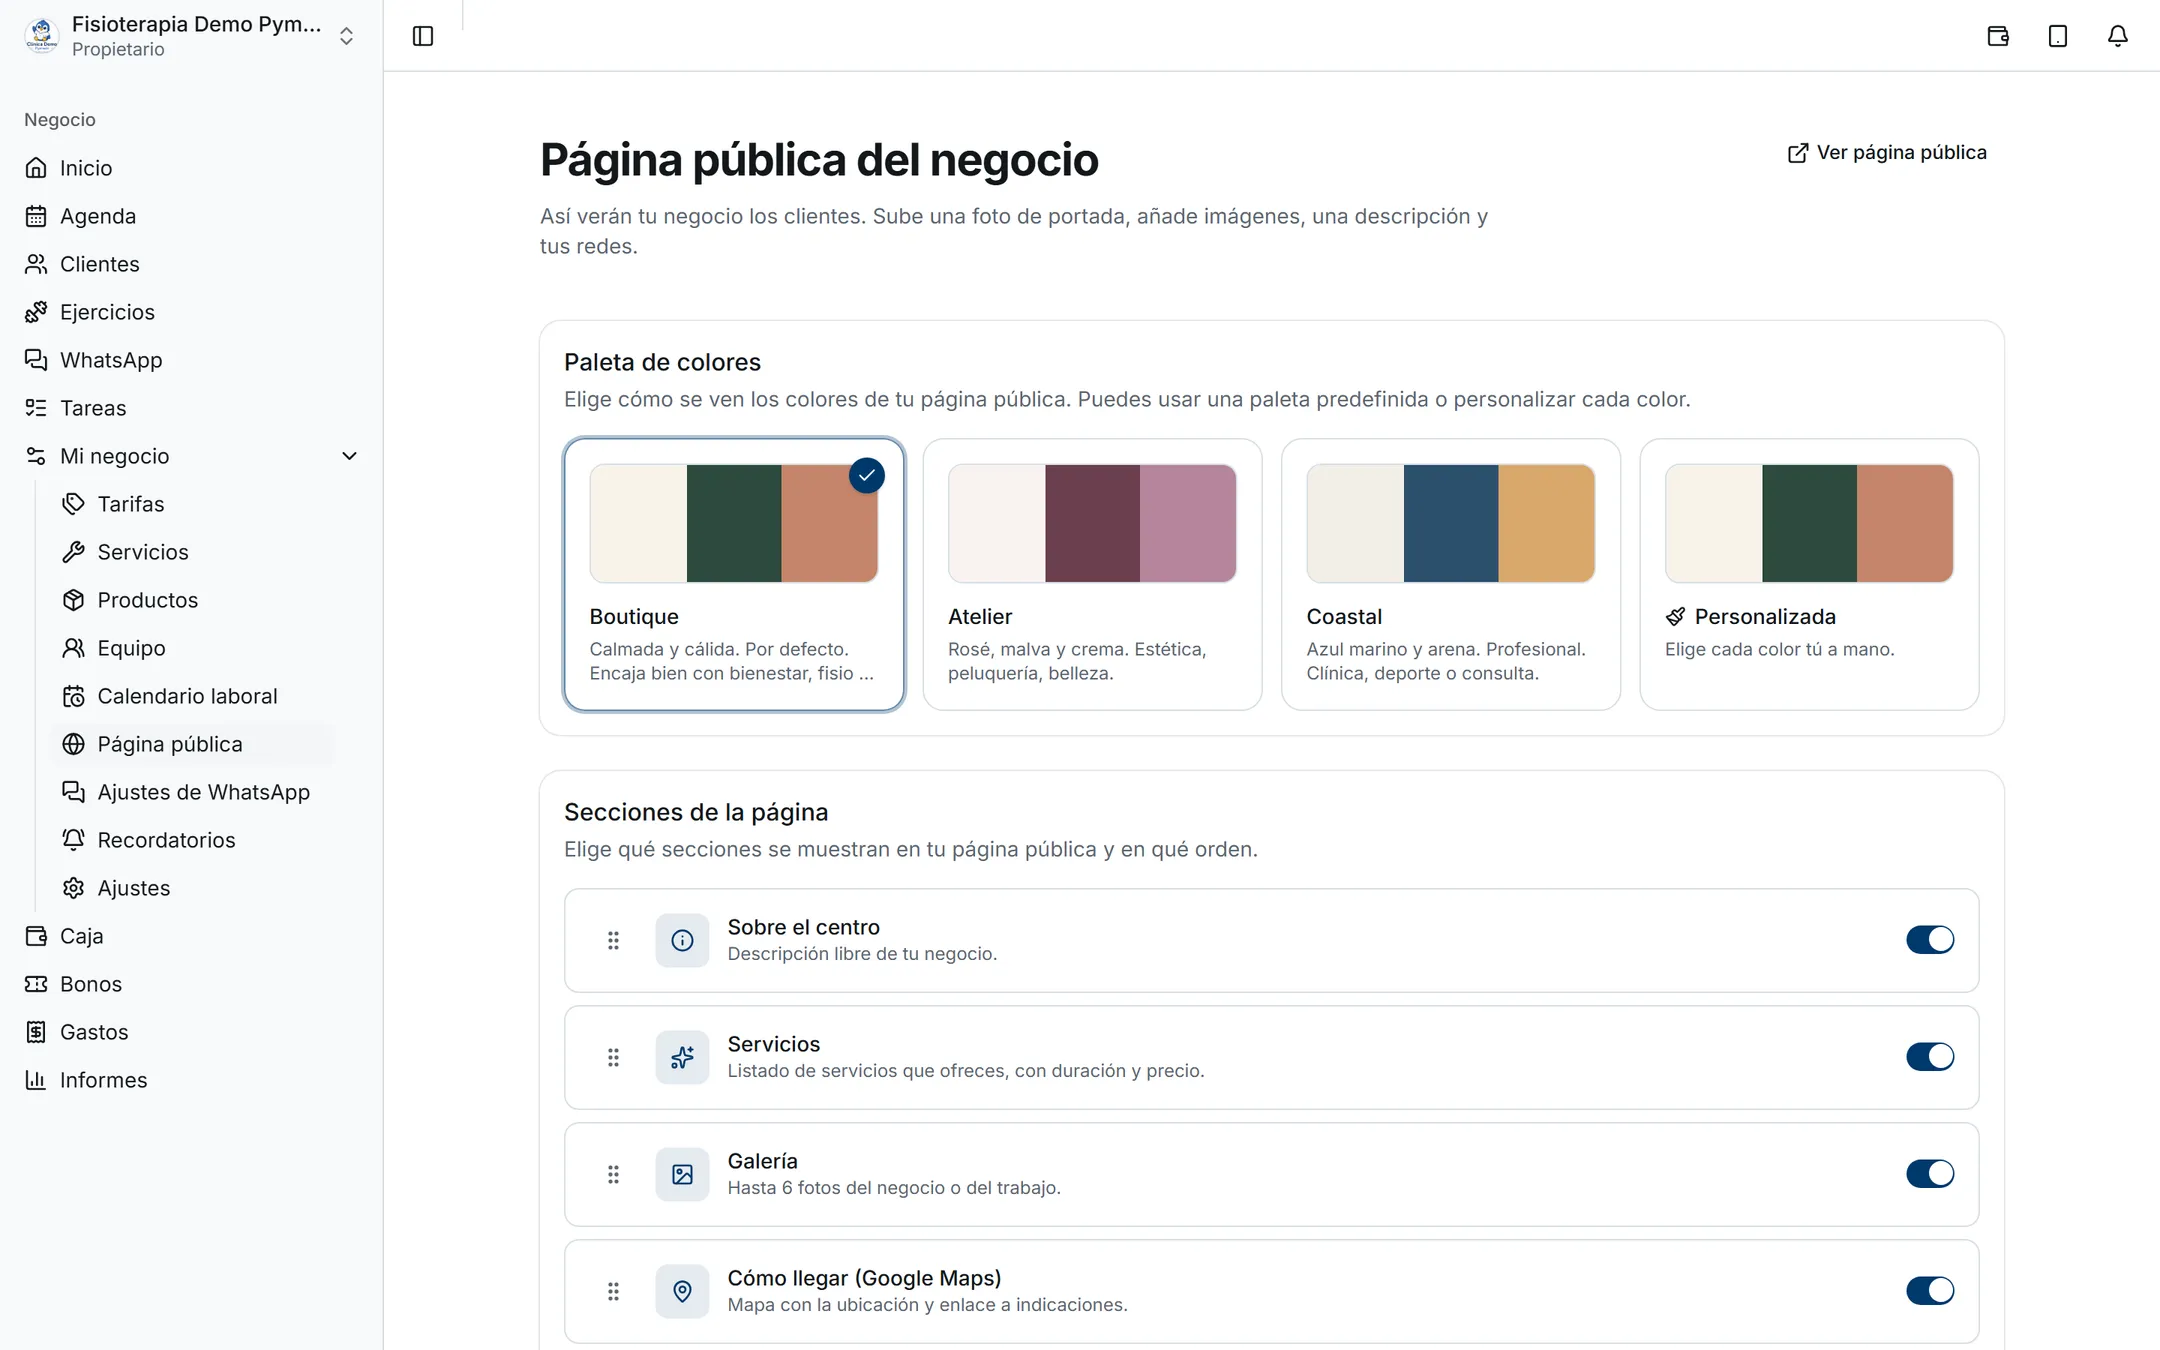Viewport: 2160px width, 1350px height.
Task: Click the Cómo llegar map pin icon
Action: click(x=682, y=1291)
